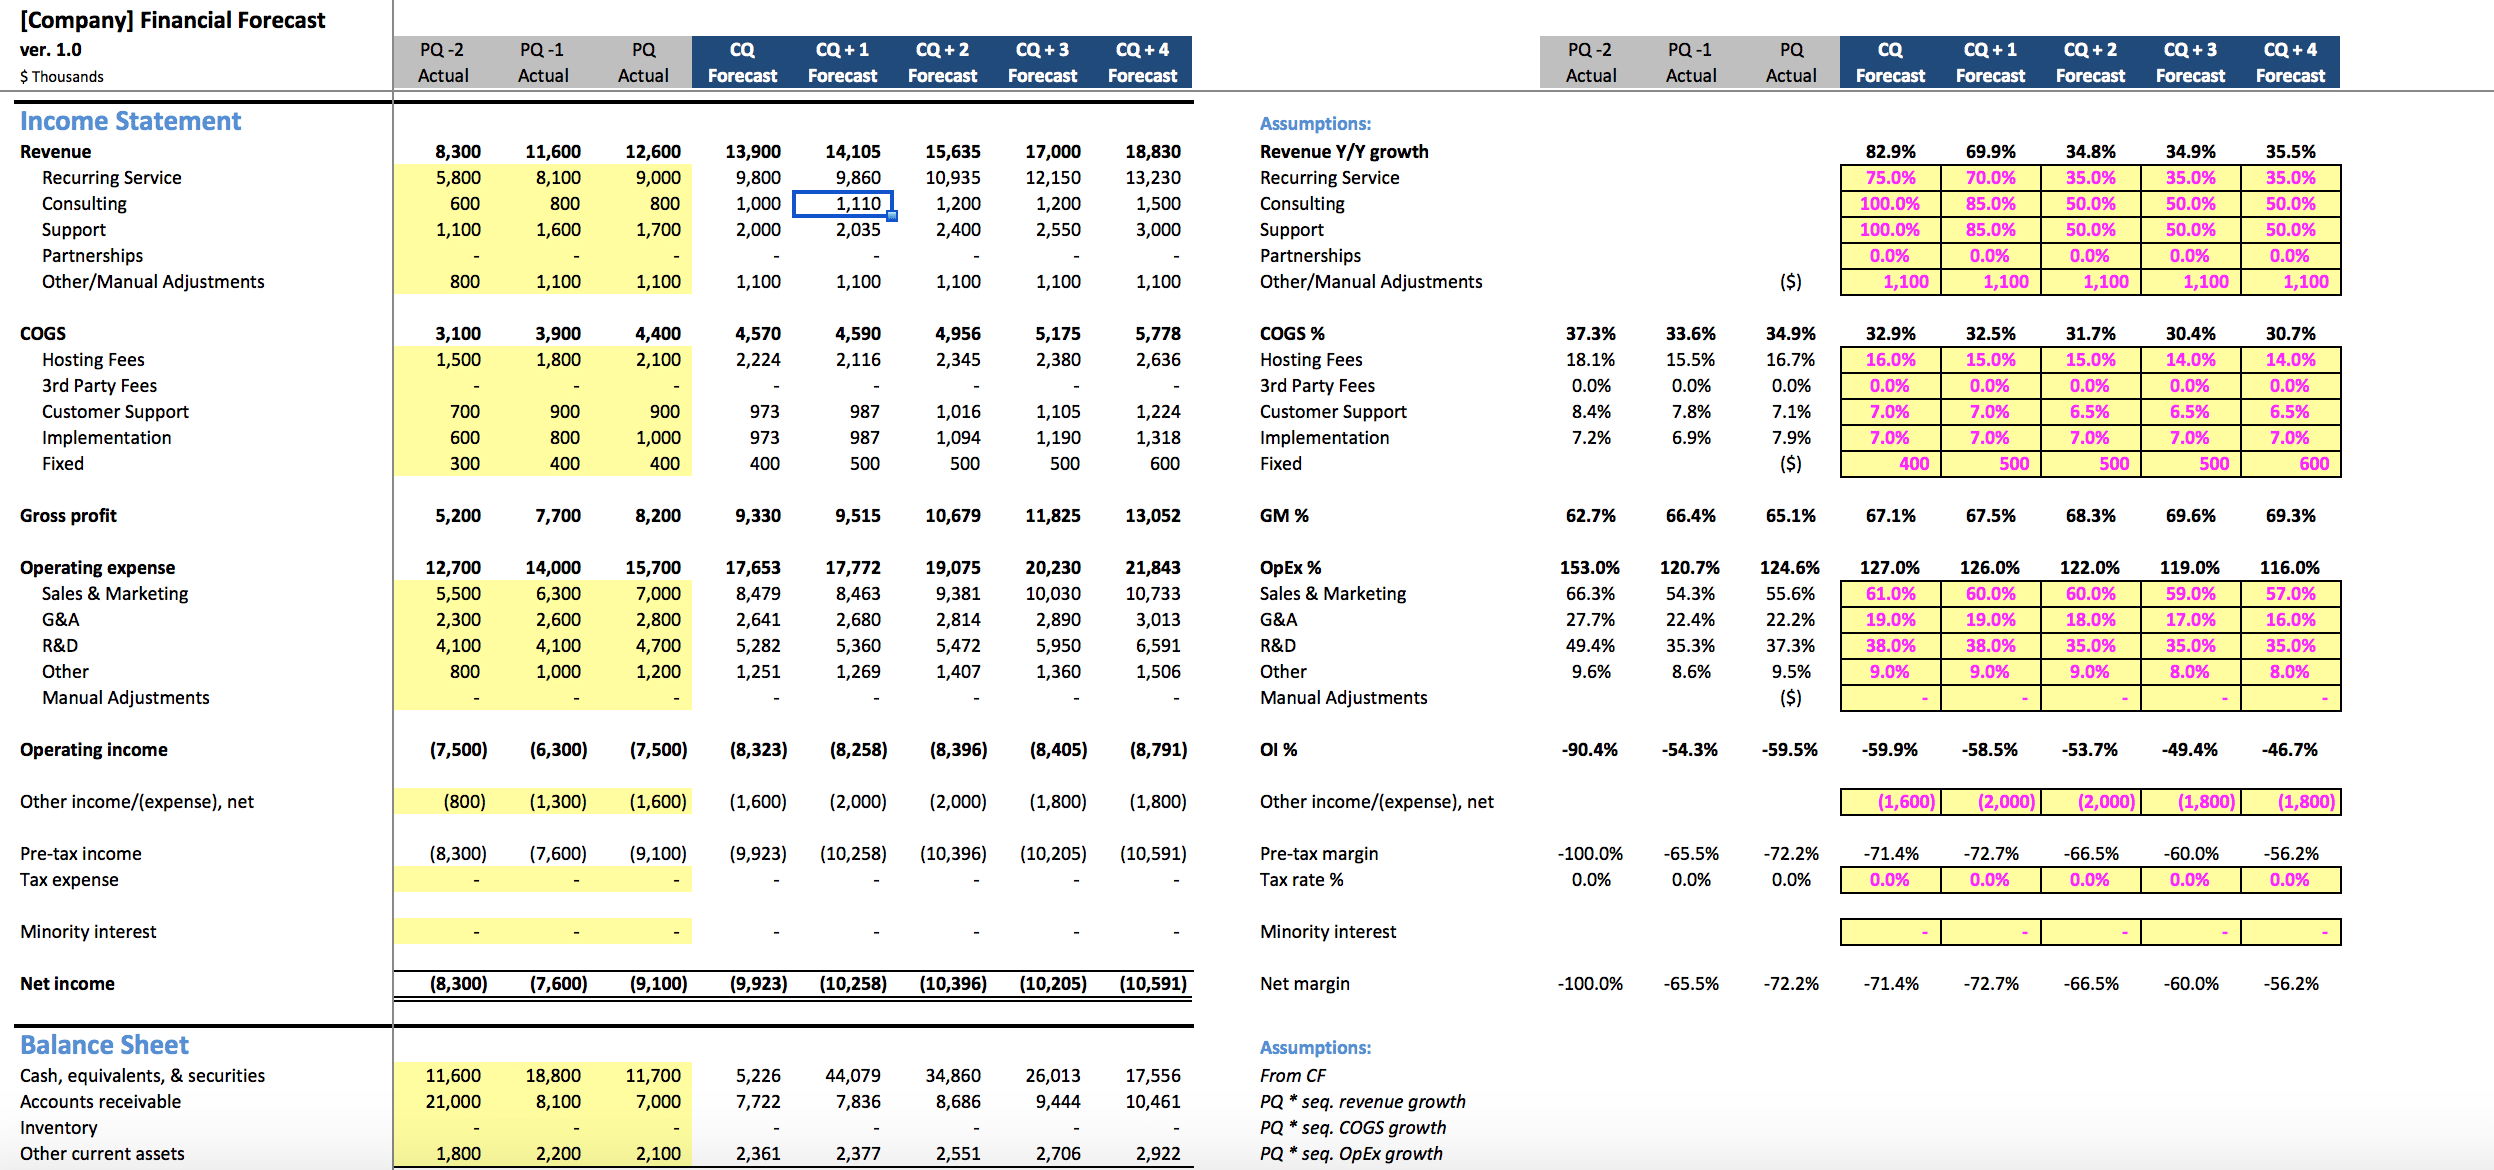Click Minority interest CQ assumption cell
The height and width of the screenshot is (1170, 2494).
click(1890, 932)
